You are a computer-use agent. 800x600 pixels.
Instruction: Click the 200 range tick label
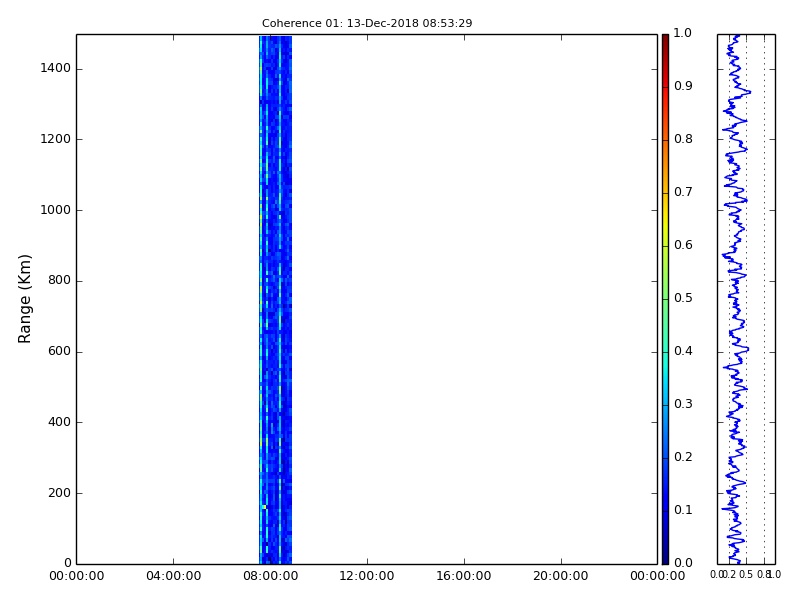[59, 493]
